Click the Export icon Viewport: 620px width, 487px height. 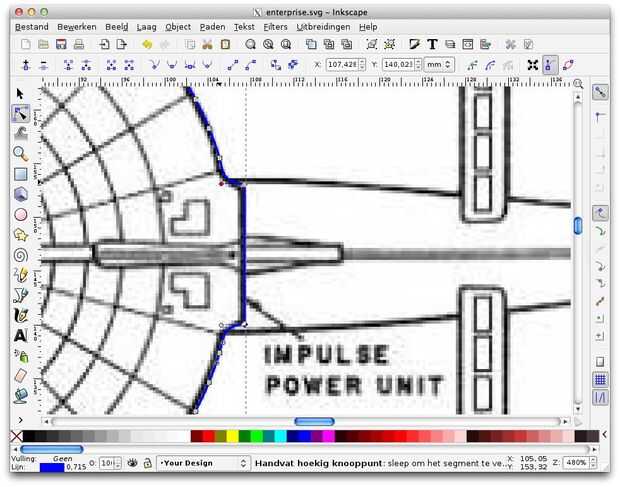[x=122, y=44]
